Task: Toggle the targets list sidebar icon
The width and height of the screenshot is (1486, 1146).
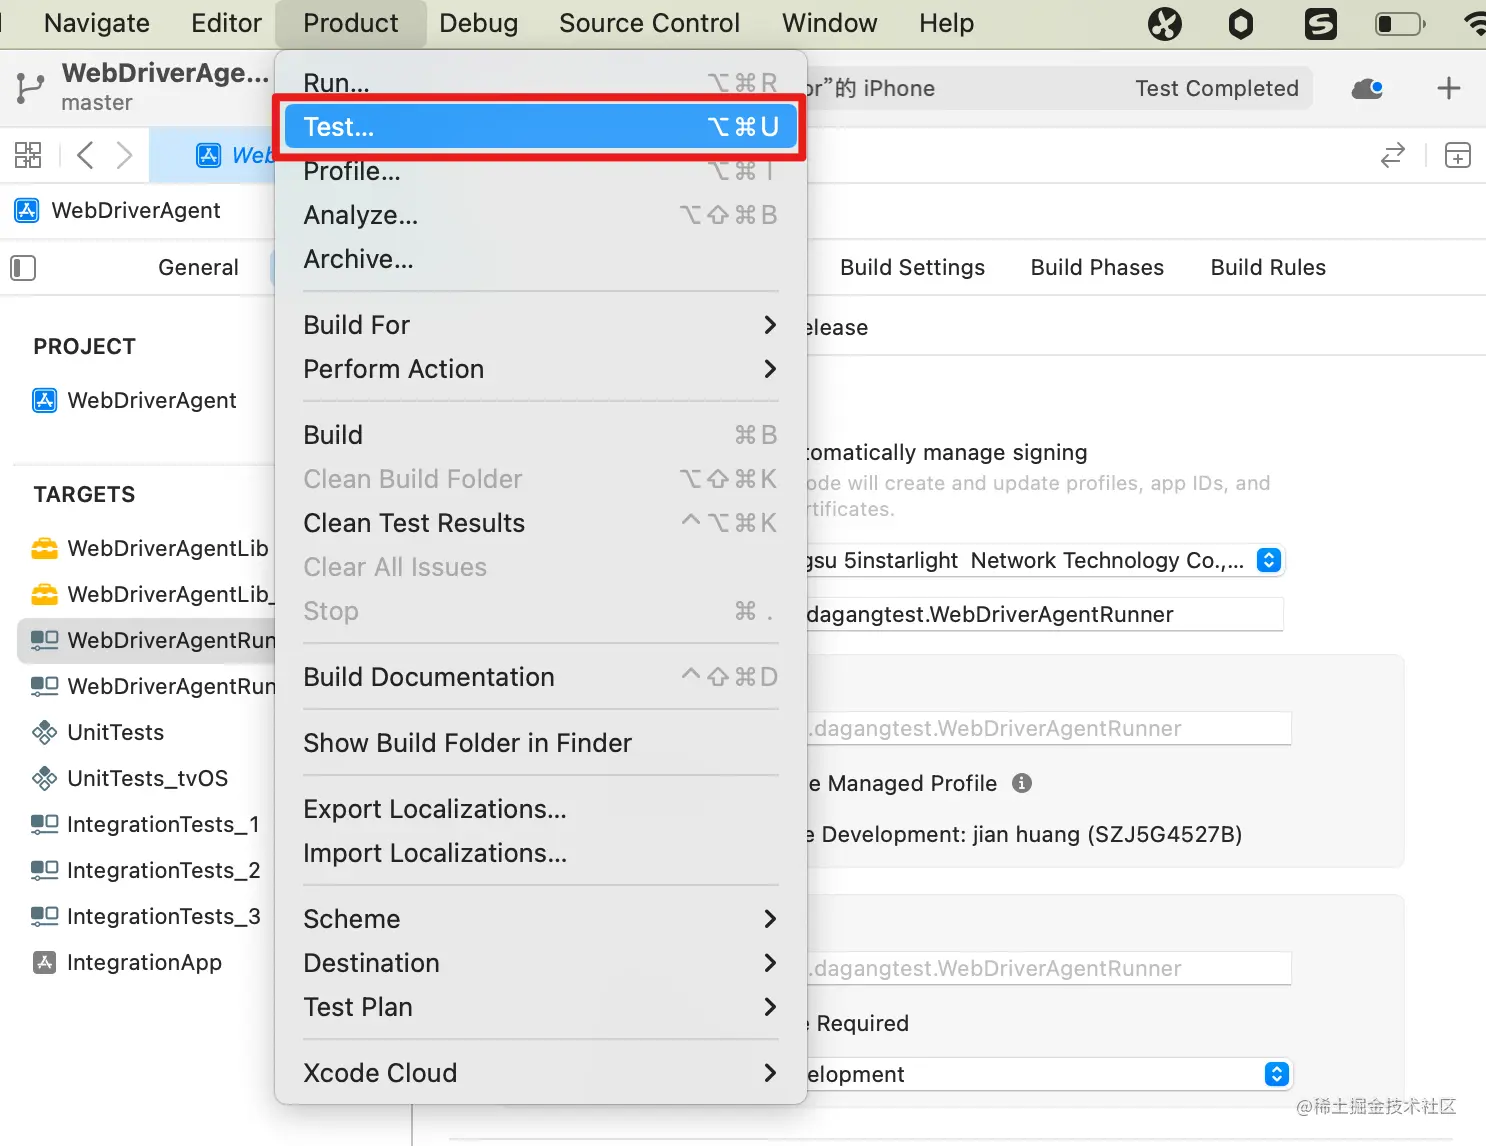Action: (x=23, y=267)
